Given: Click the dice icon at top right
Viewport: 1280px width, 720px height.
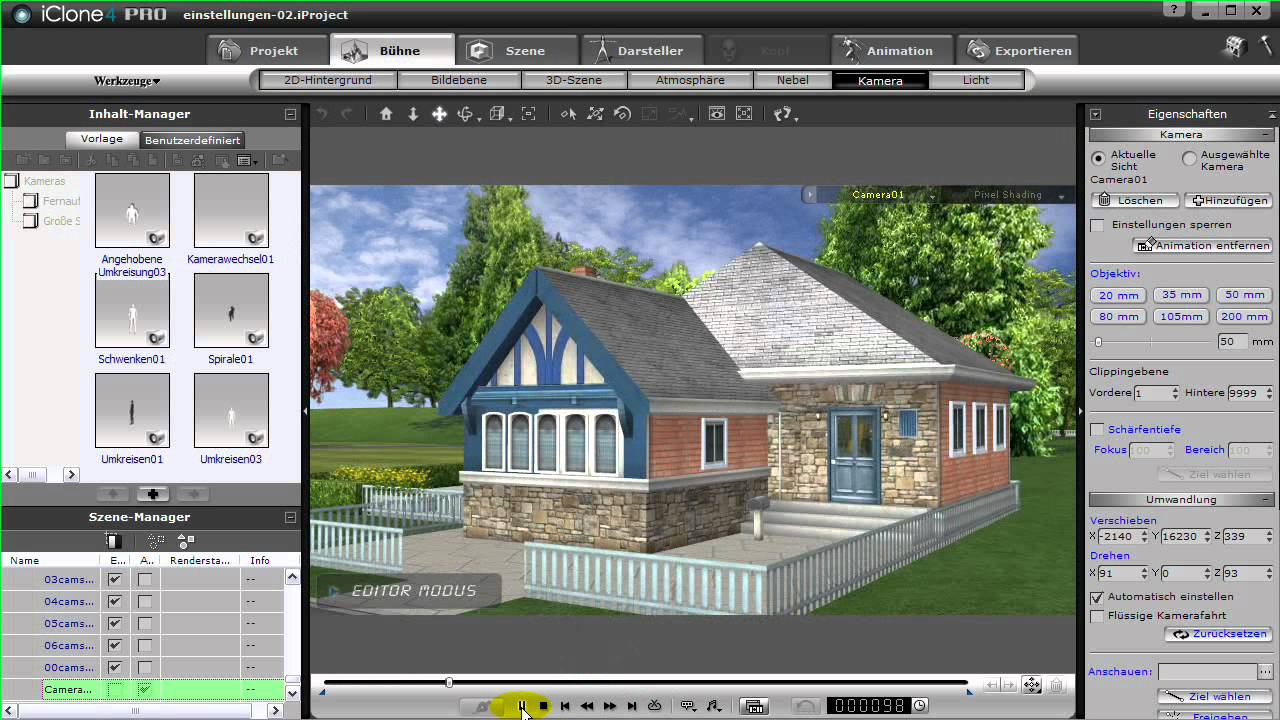Looking at the screenshot, I should pos(1234,48).
